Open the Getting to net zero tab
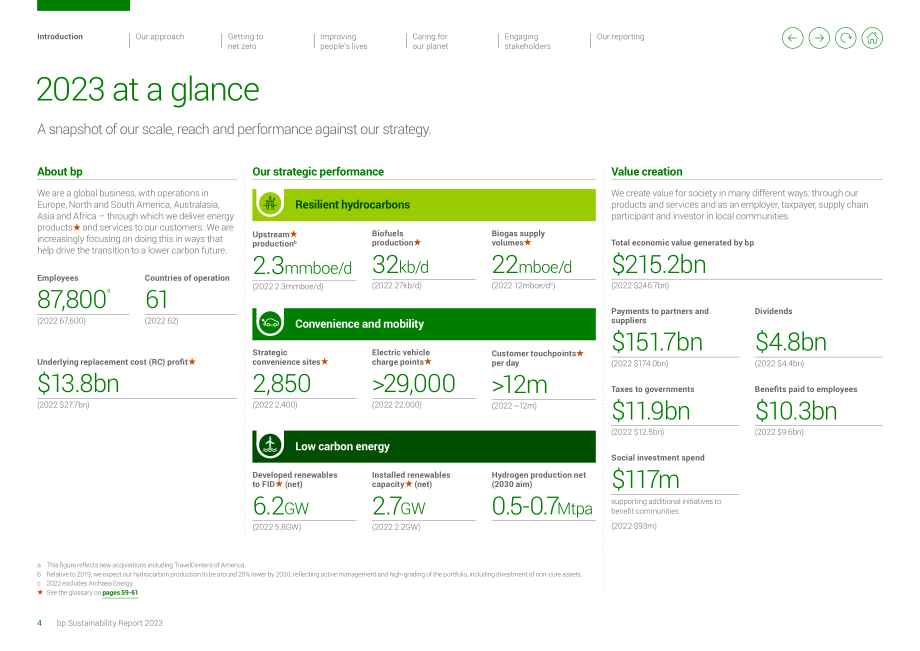The image size is (920, 651). pyautogui.click(x=245, y=41)
